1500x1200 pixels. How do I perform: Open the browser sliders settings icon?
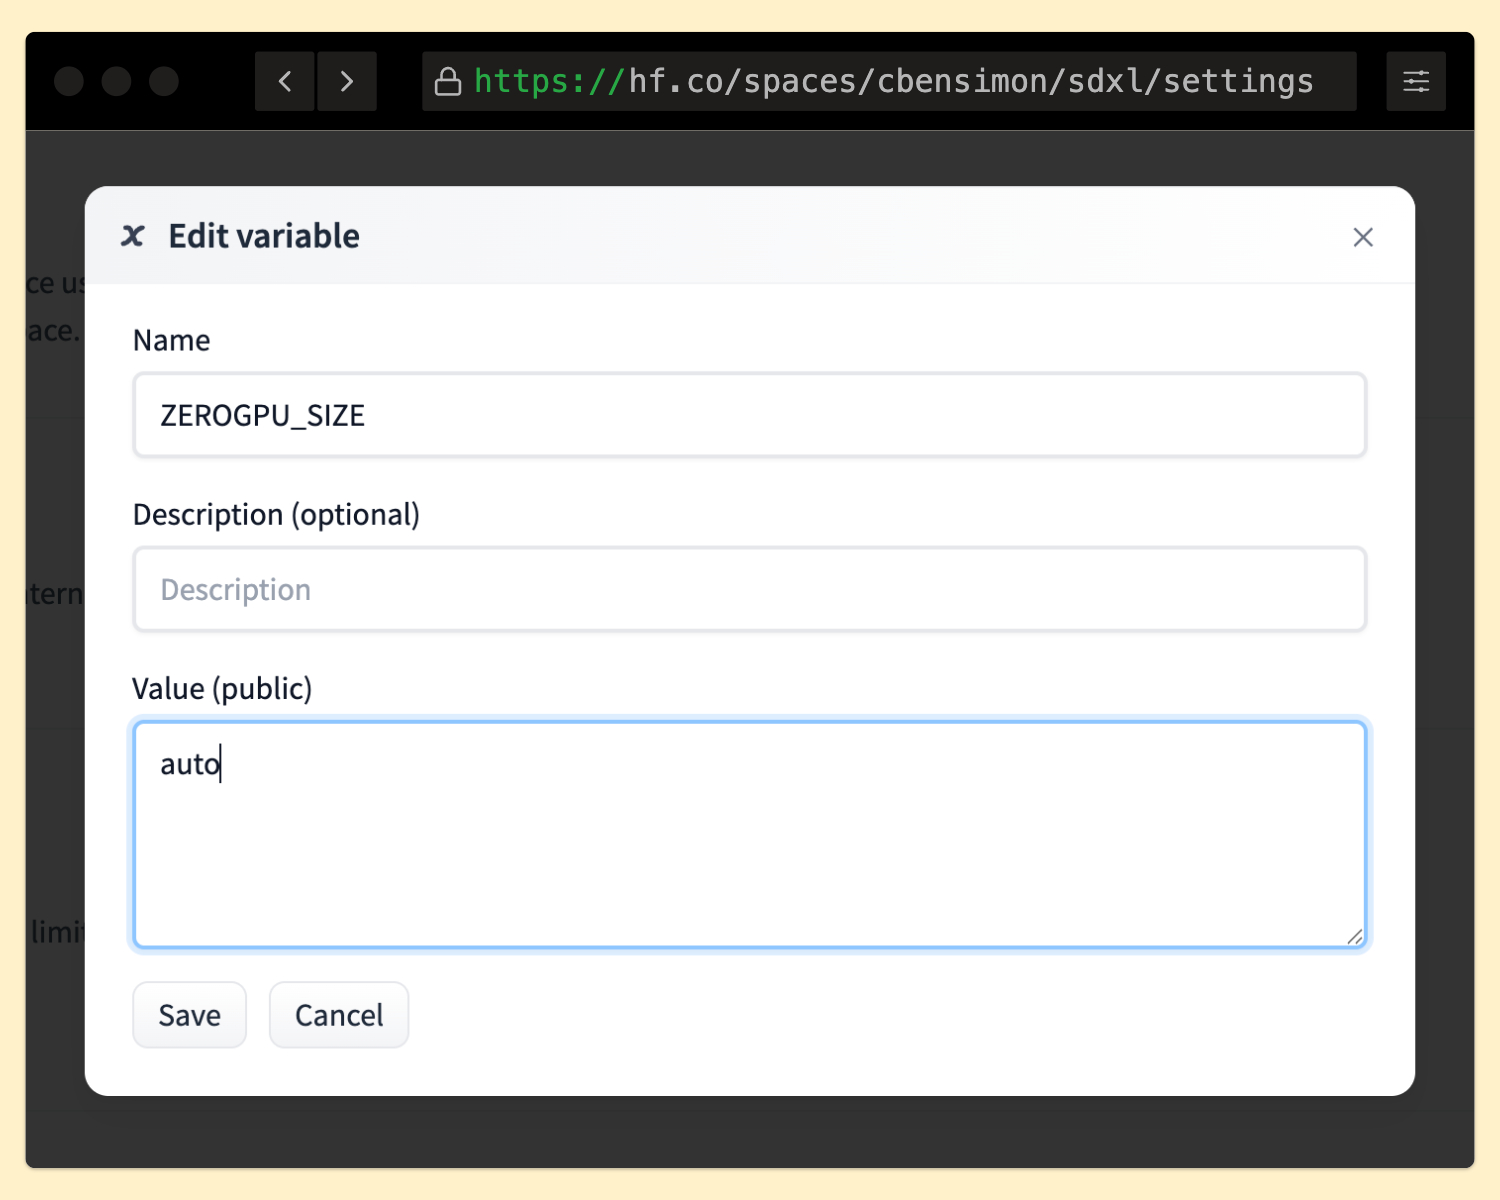coord(1415,81)
